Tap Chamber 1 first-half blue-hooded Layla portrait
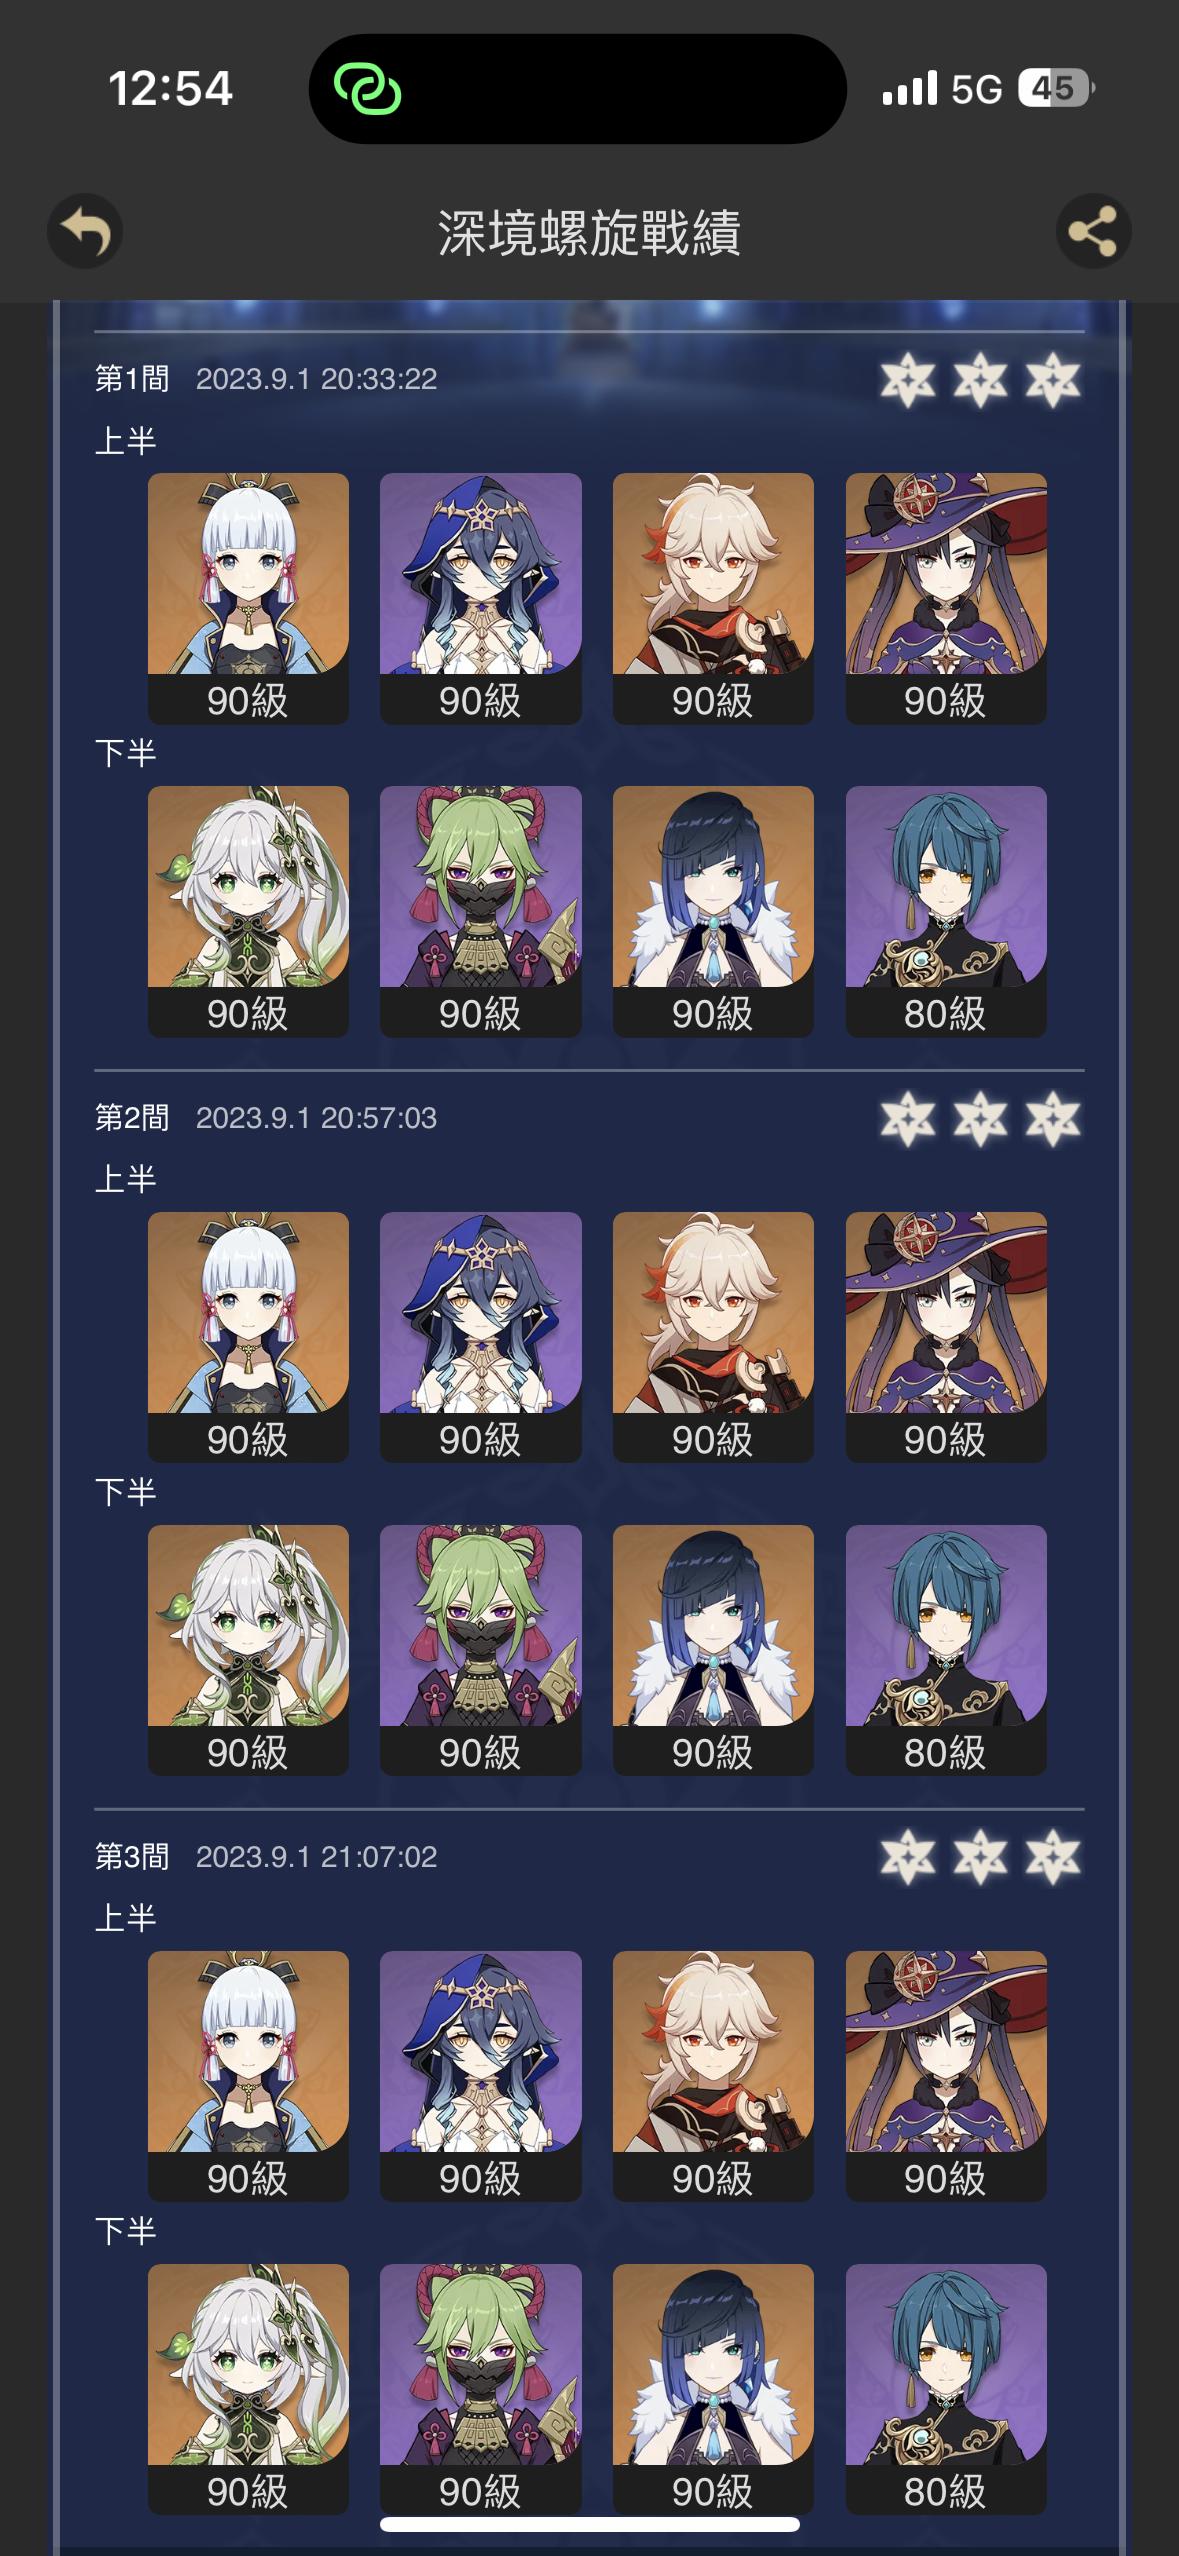This screenshot has width=1179, height=2556. coord(480,598)
